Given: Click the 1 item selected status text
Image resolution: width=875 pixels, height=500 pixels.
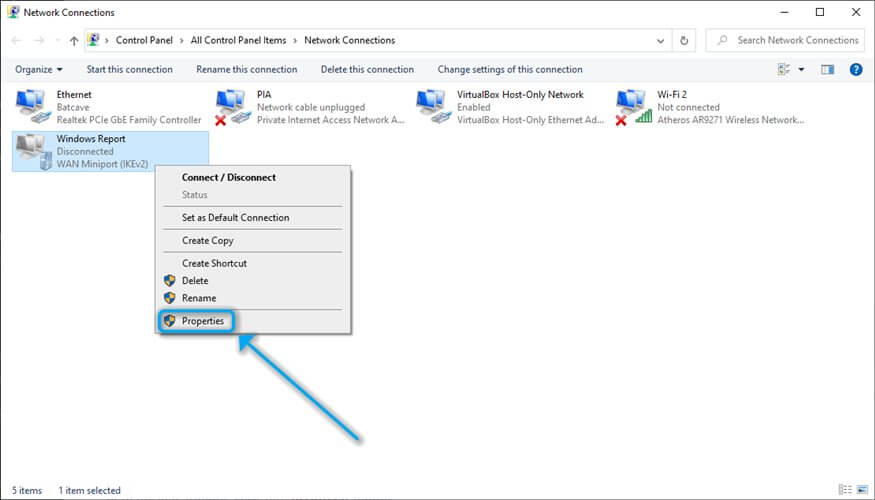Looking at the screenshot, I should (89, 491).
